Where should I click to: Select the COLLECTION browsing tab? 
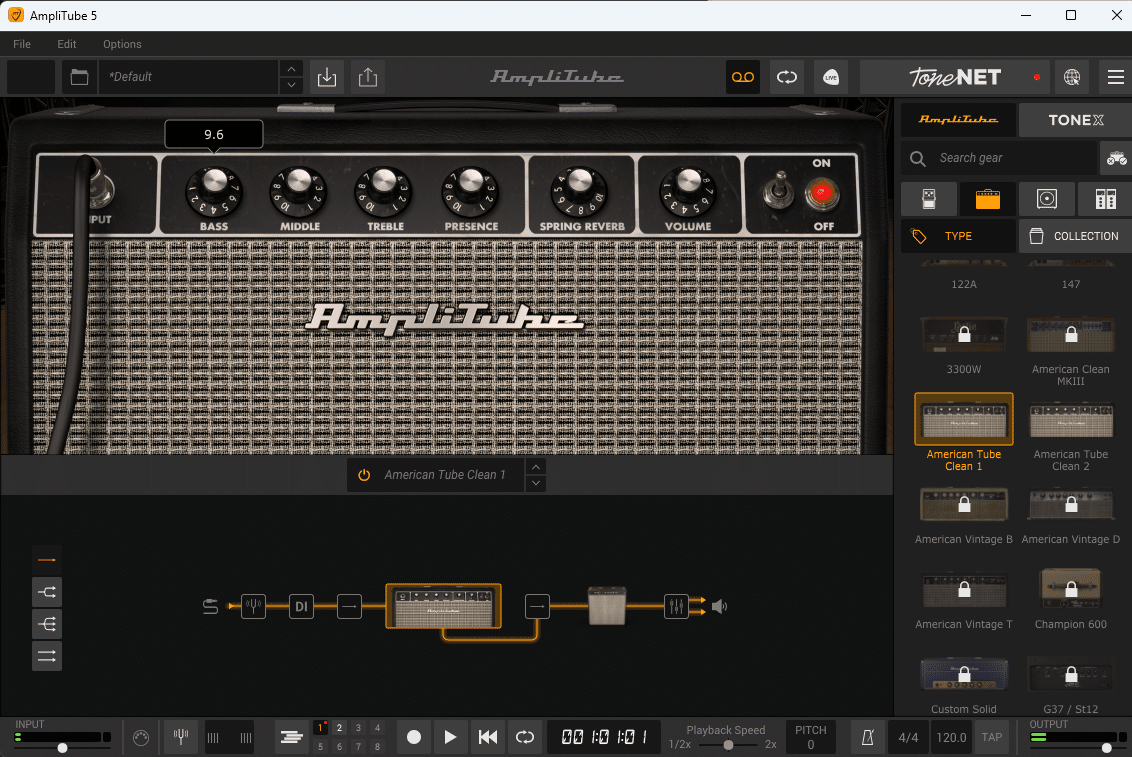[1076, 236]
